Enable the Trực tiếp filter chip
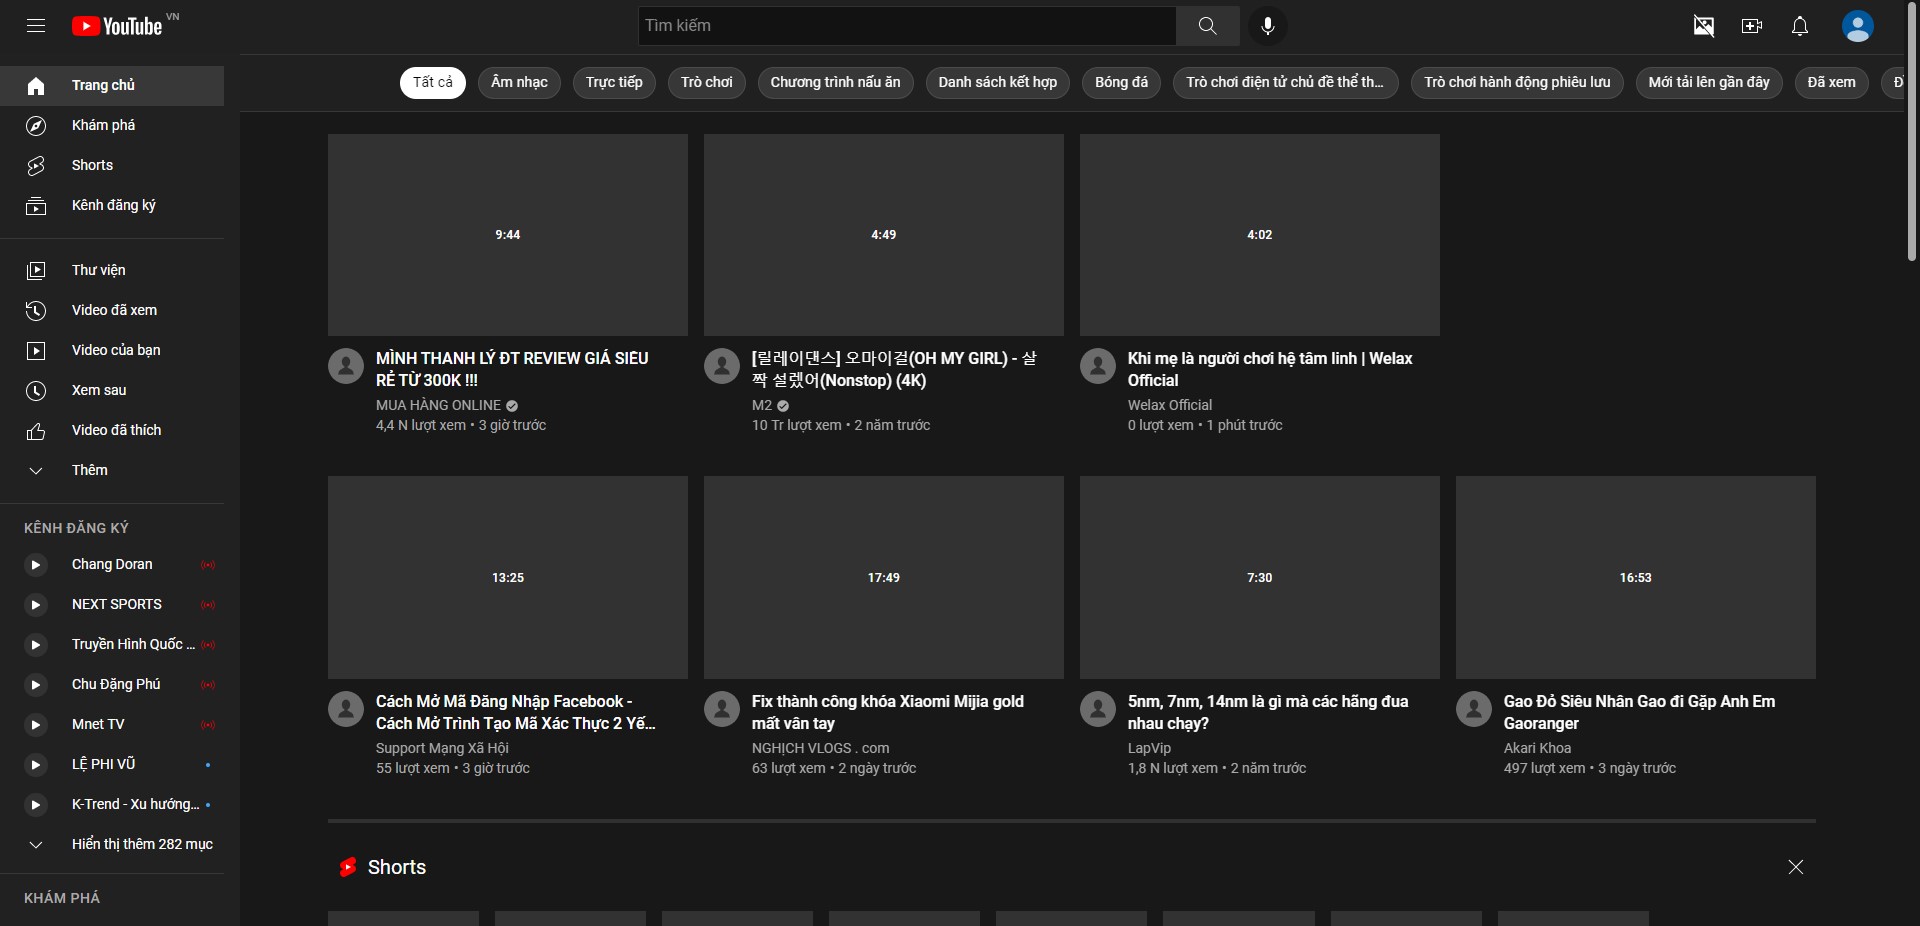Viewport: 1920px width, 926px height. click(613, 83)
